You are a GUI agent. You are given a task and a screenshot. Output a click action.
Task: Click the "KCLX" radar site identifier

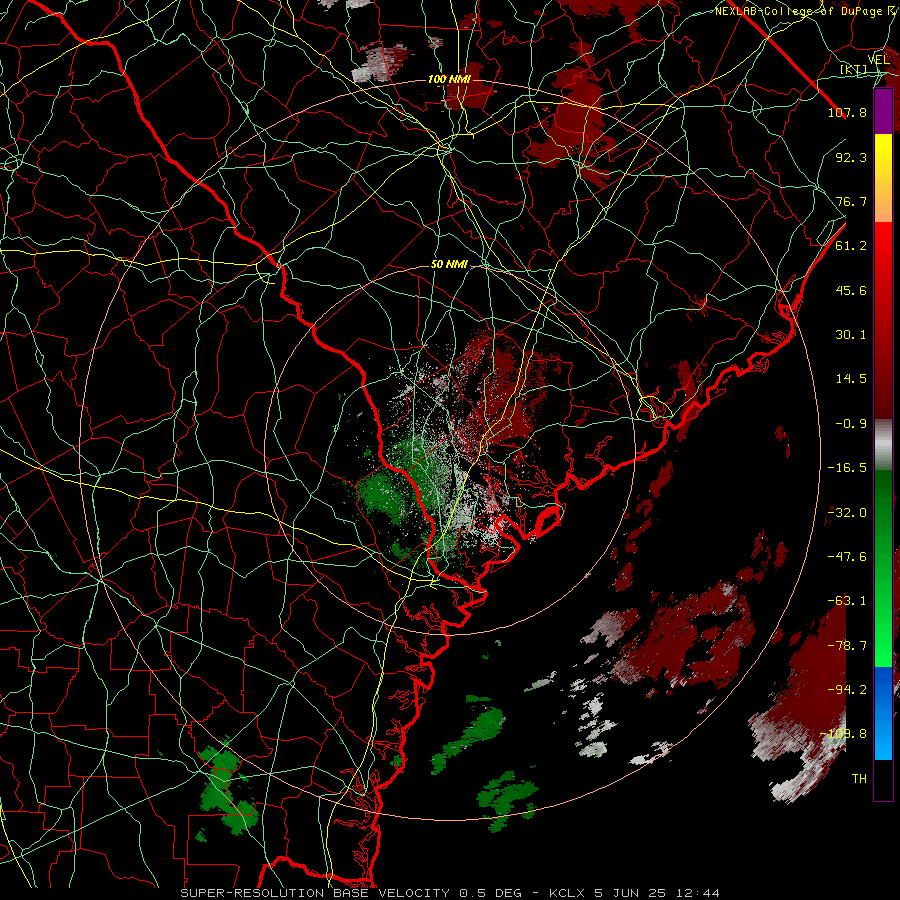pyautogui.click(x=567, y=893)
